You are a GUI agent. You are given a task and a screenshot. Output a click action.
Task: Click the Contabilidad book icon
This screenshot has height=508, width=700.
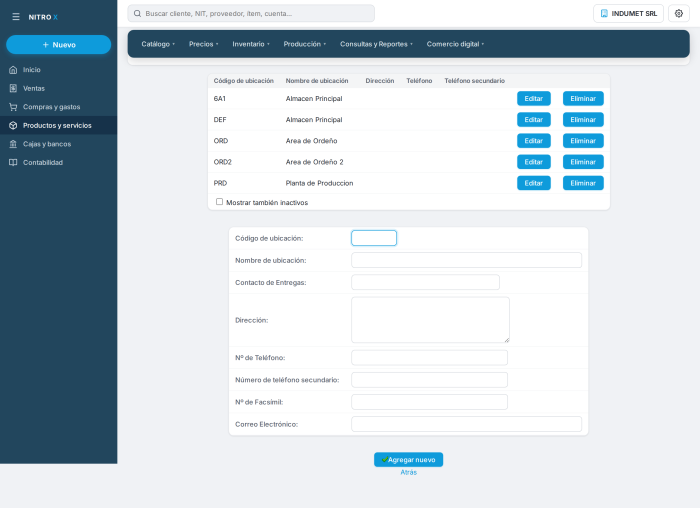point(13,162)
